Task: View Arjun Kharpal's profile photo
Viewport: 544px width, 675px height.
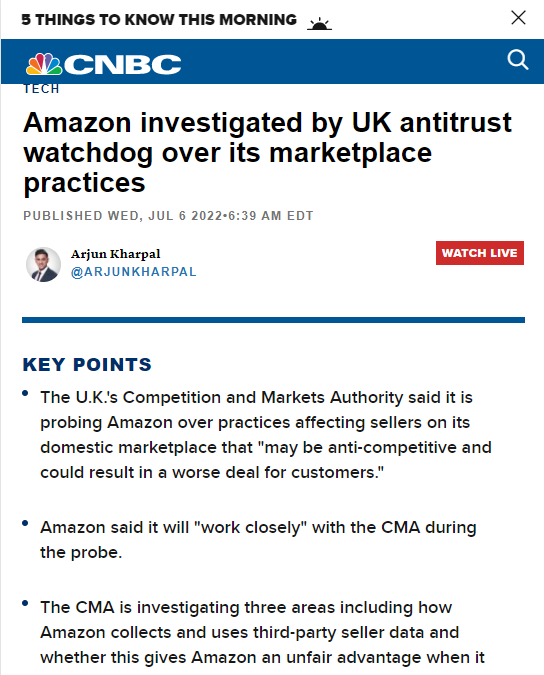Action: coord(43,264)
